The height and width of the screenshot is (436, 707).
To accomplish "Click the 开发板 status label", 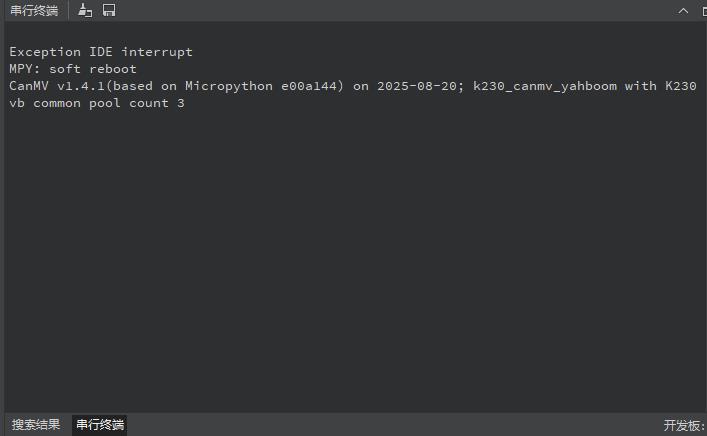I will [684, 425].
